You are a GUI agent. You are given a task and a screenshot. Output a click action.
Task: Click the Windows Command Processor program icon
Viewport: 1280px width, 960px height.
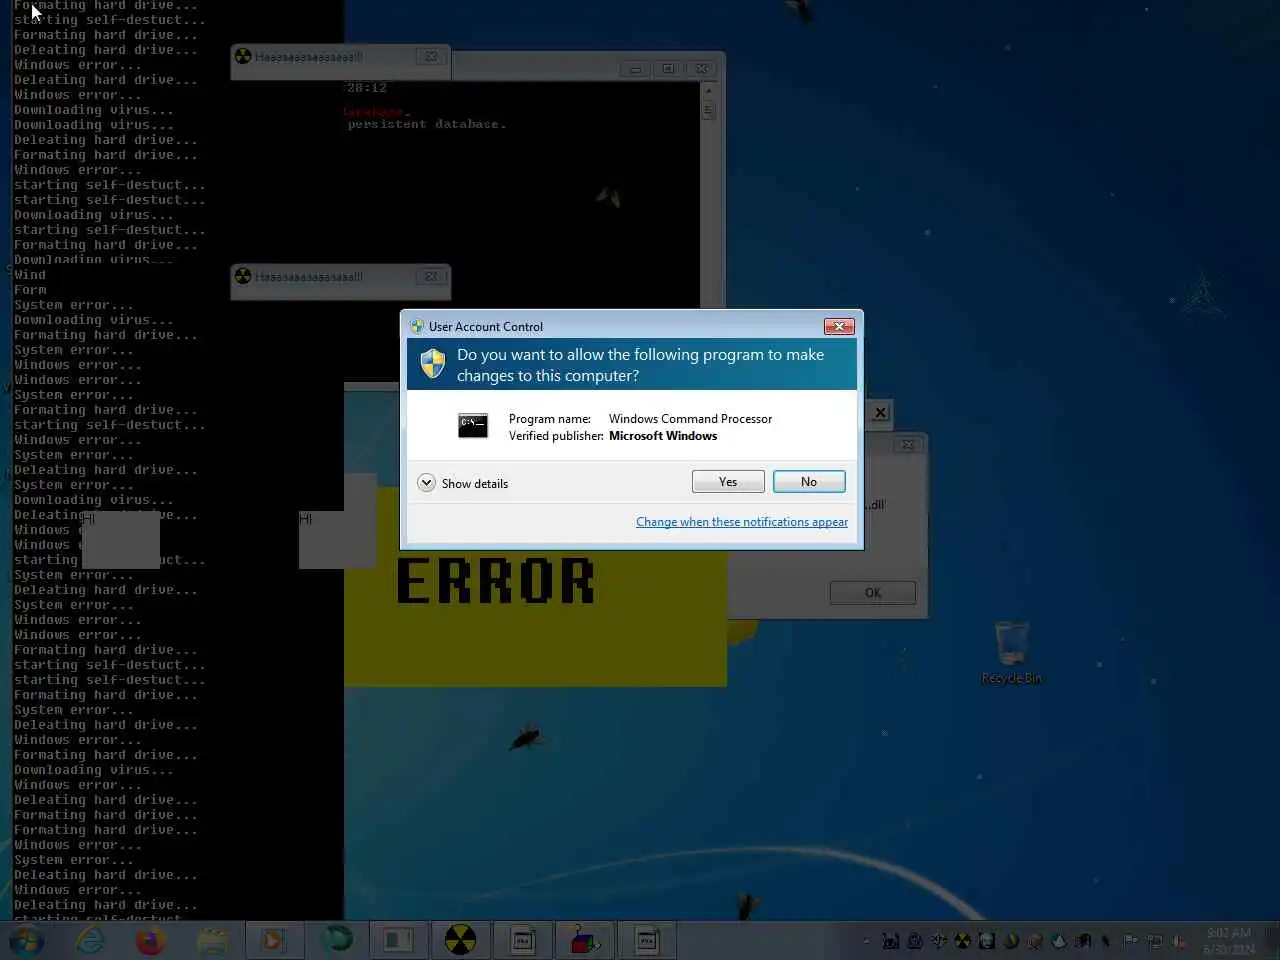473,426
